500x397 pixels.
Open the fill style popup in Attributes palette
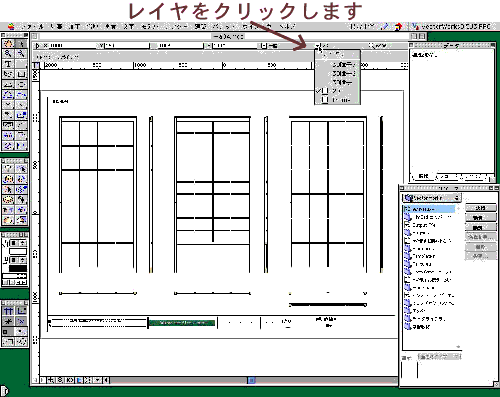click(18, 243)
